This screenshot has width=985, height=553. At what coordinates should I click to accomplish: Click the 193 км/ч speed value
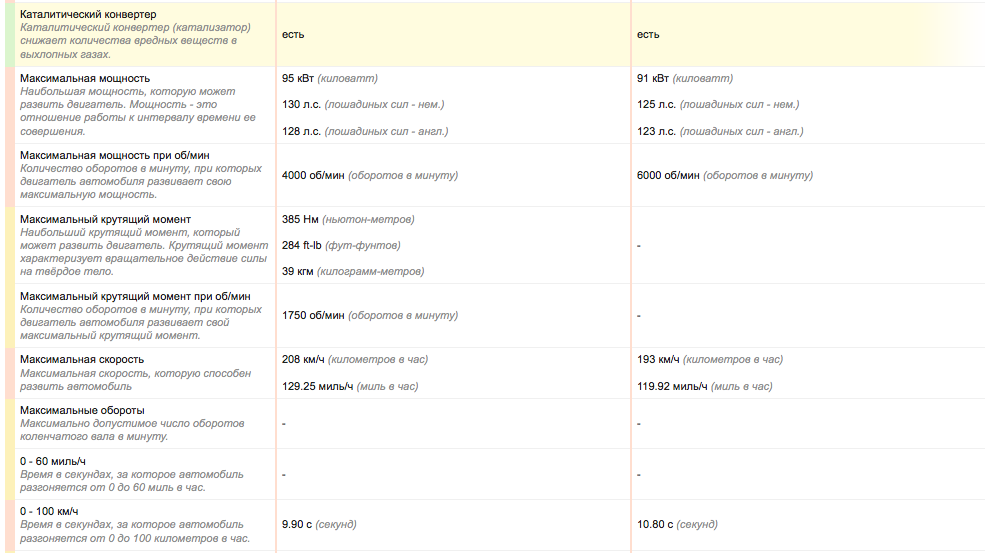click(x=658, y=359)
